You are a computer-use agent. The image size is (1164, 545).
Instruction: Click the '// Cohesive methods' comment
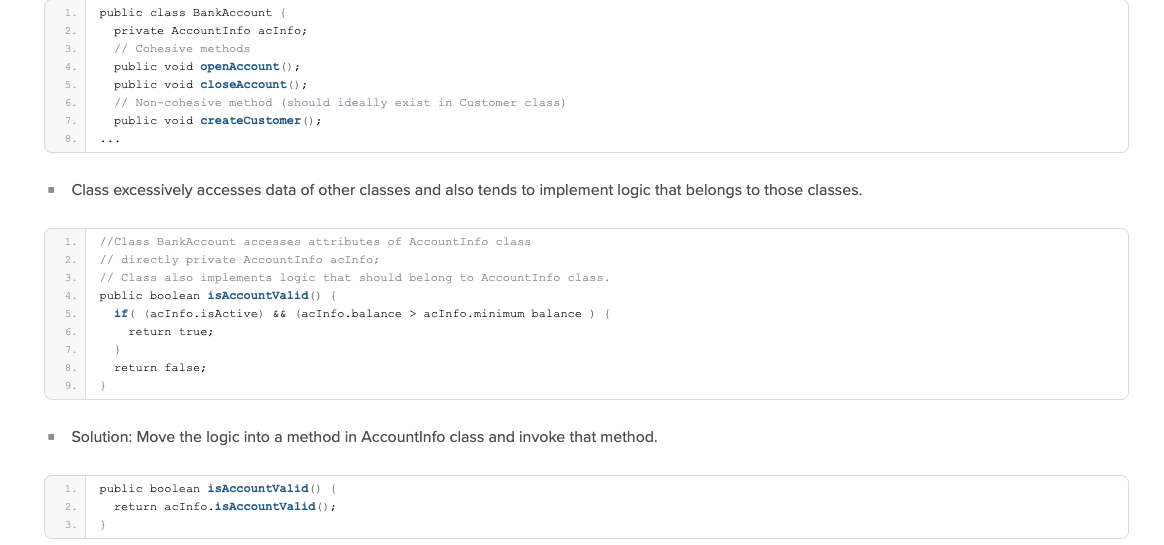182,49
